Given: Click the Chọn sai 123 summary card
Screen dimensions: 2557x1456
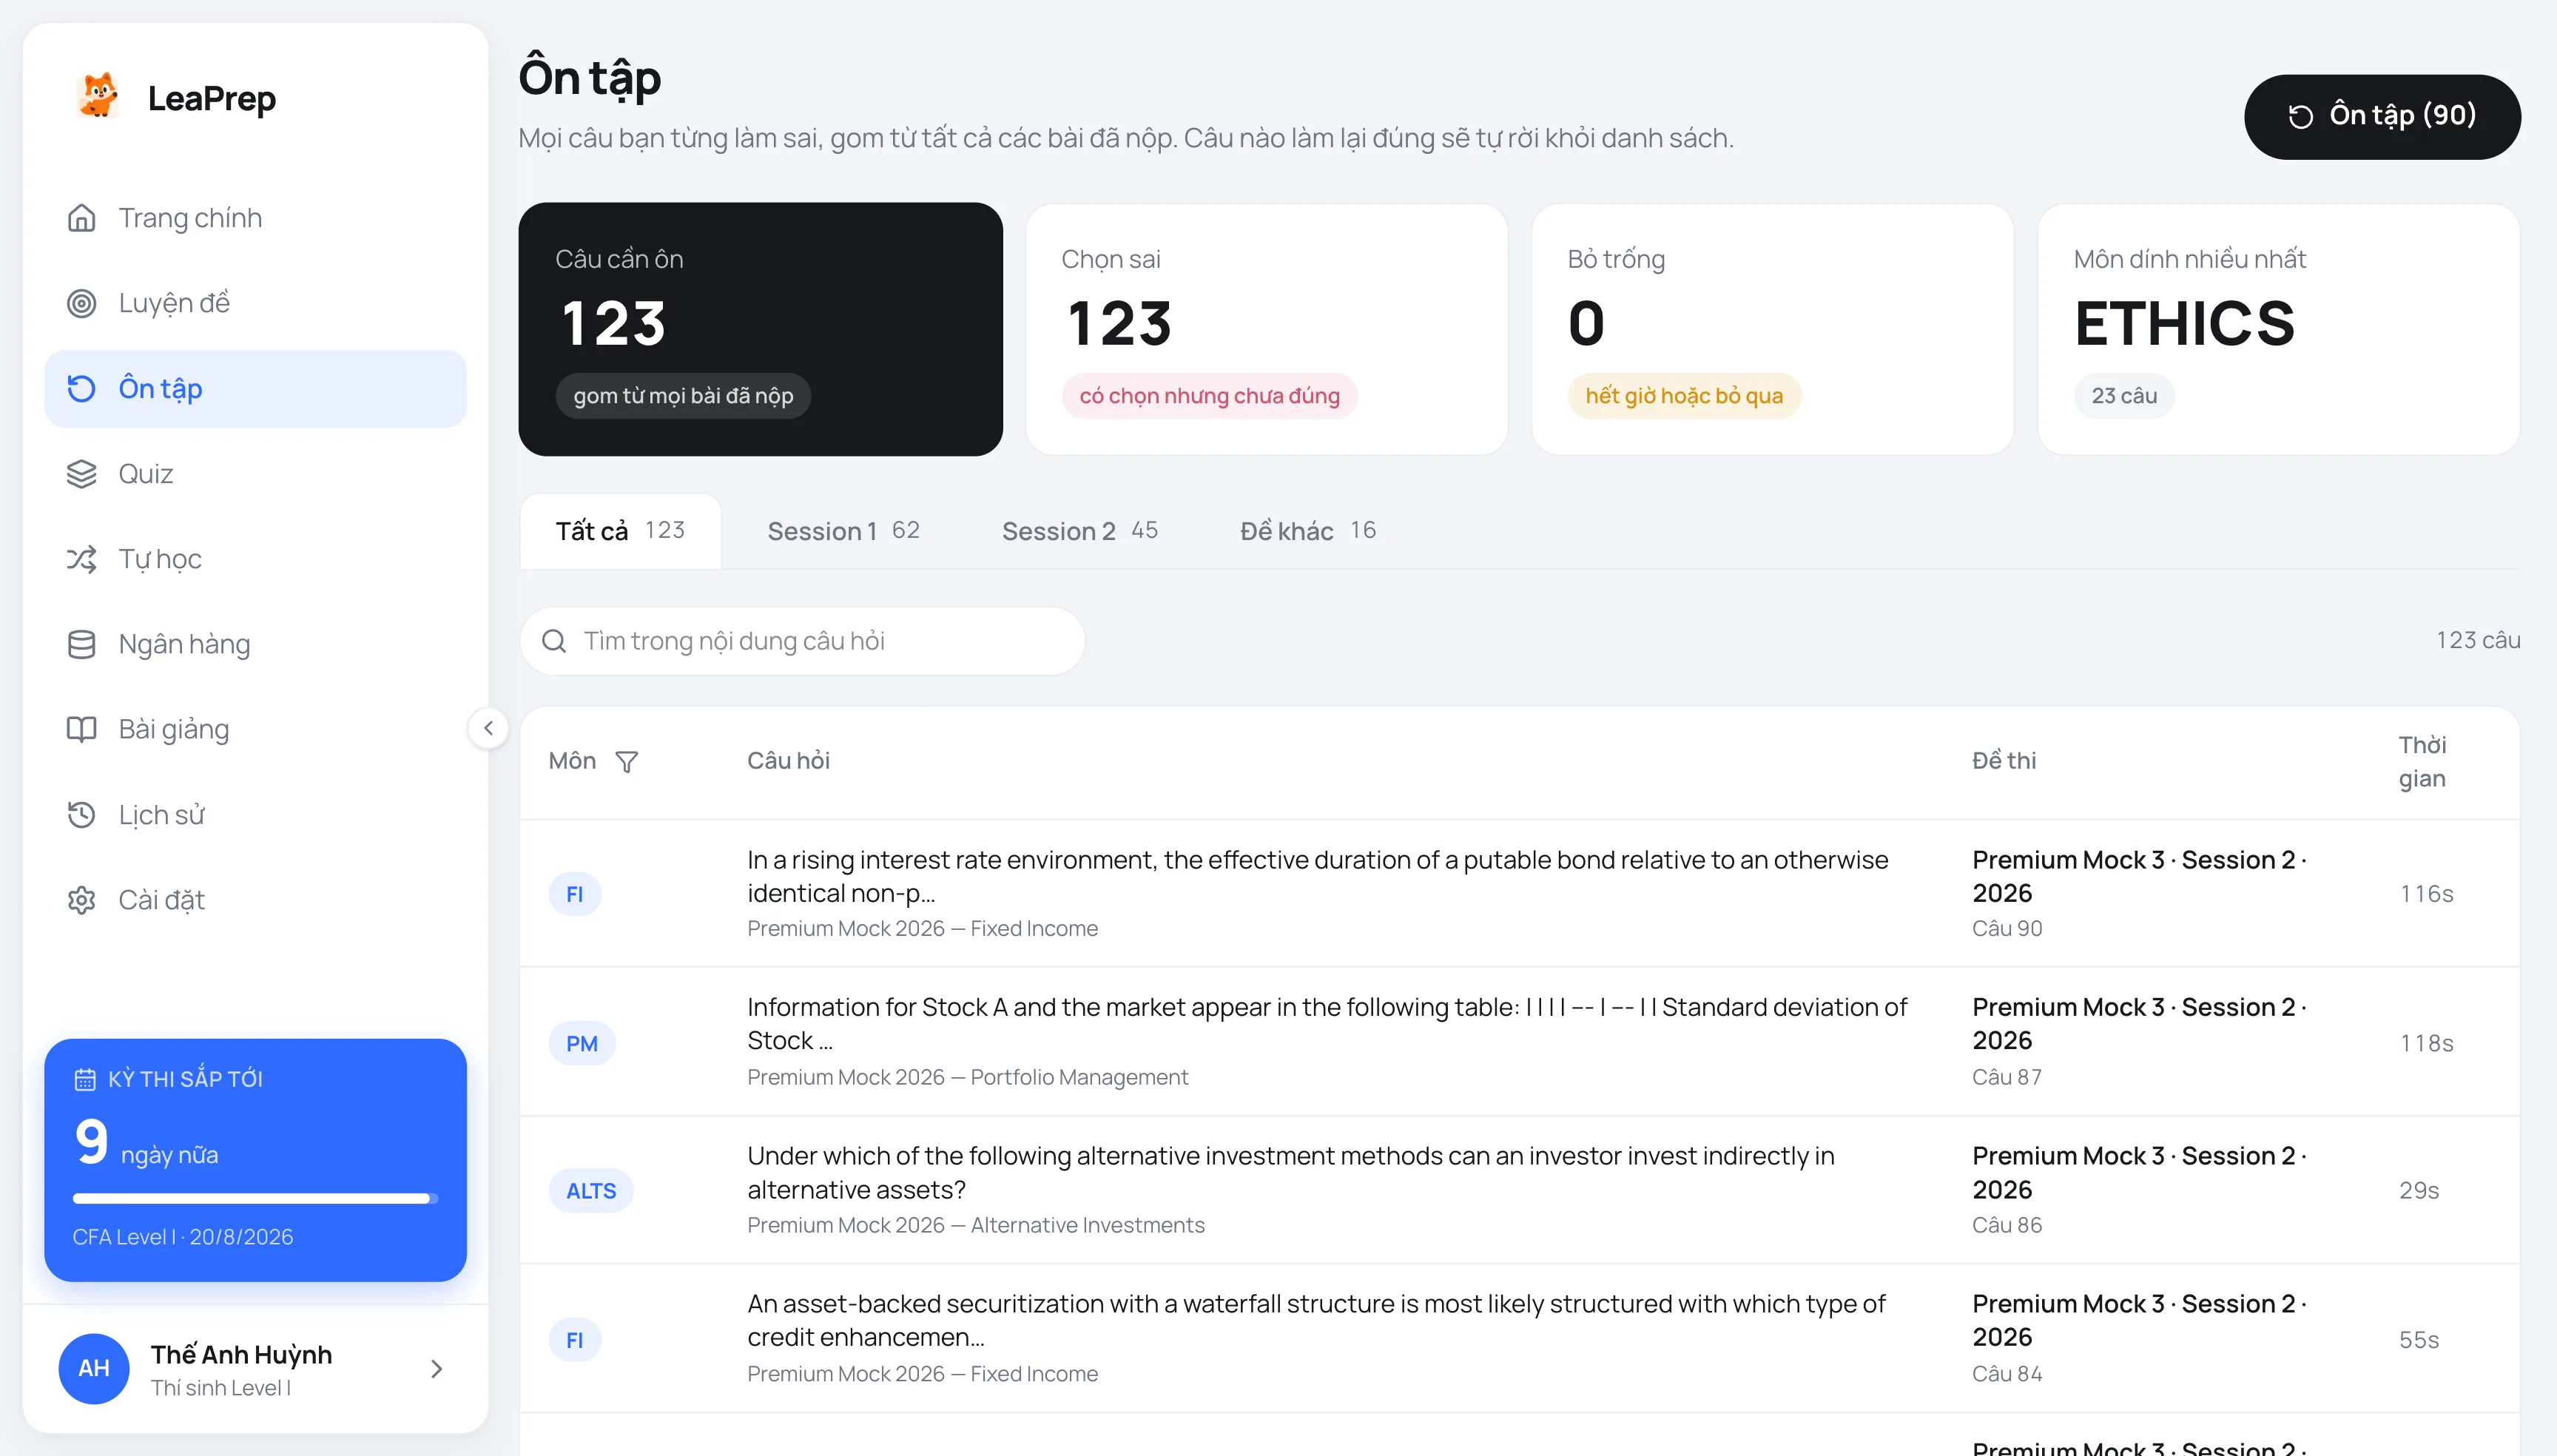Looking at the screenshot, I should coord(1266,329).
